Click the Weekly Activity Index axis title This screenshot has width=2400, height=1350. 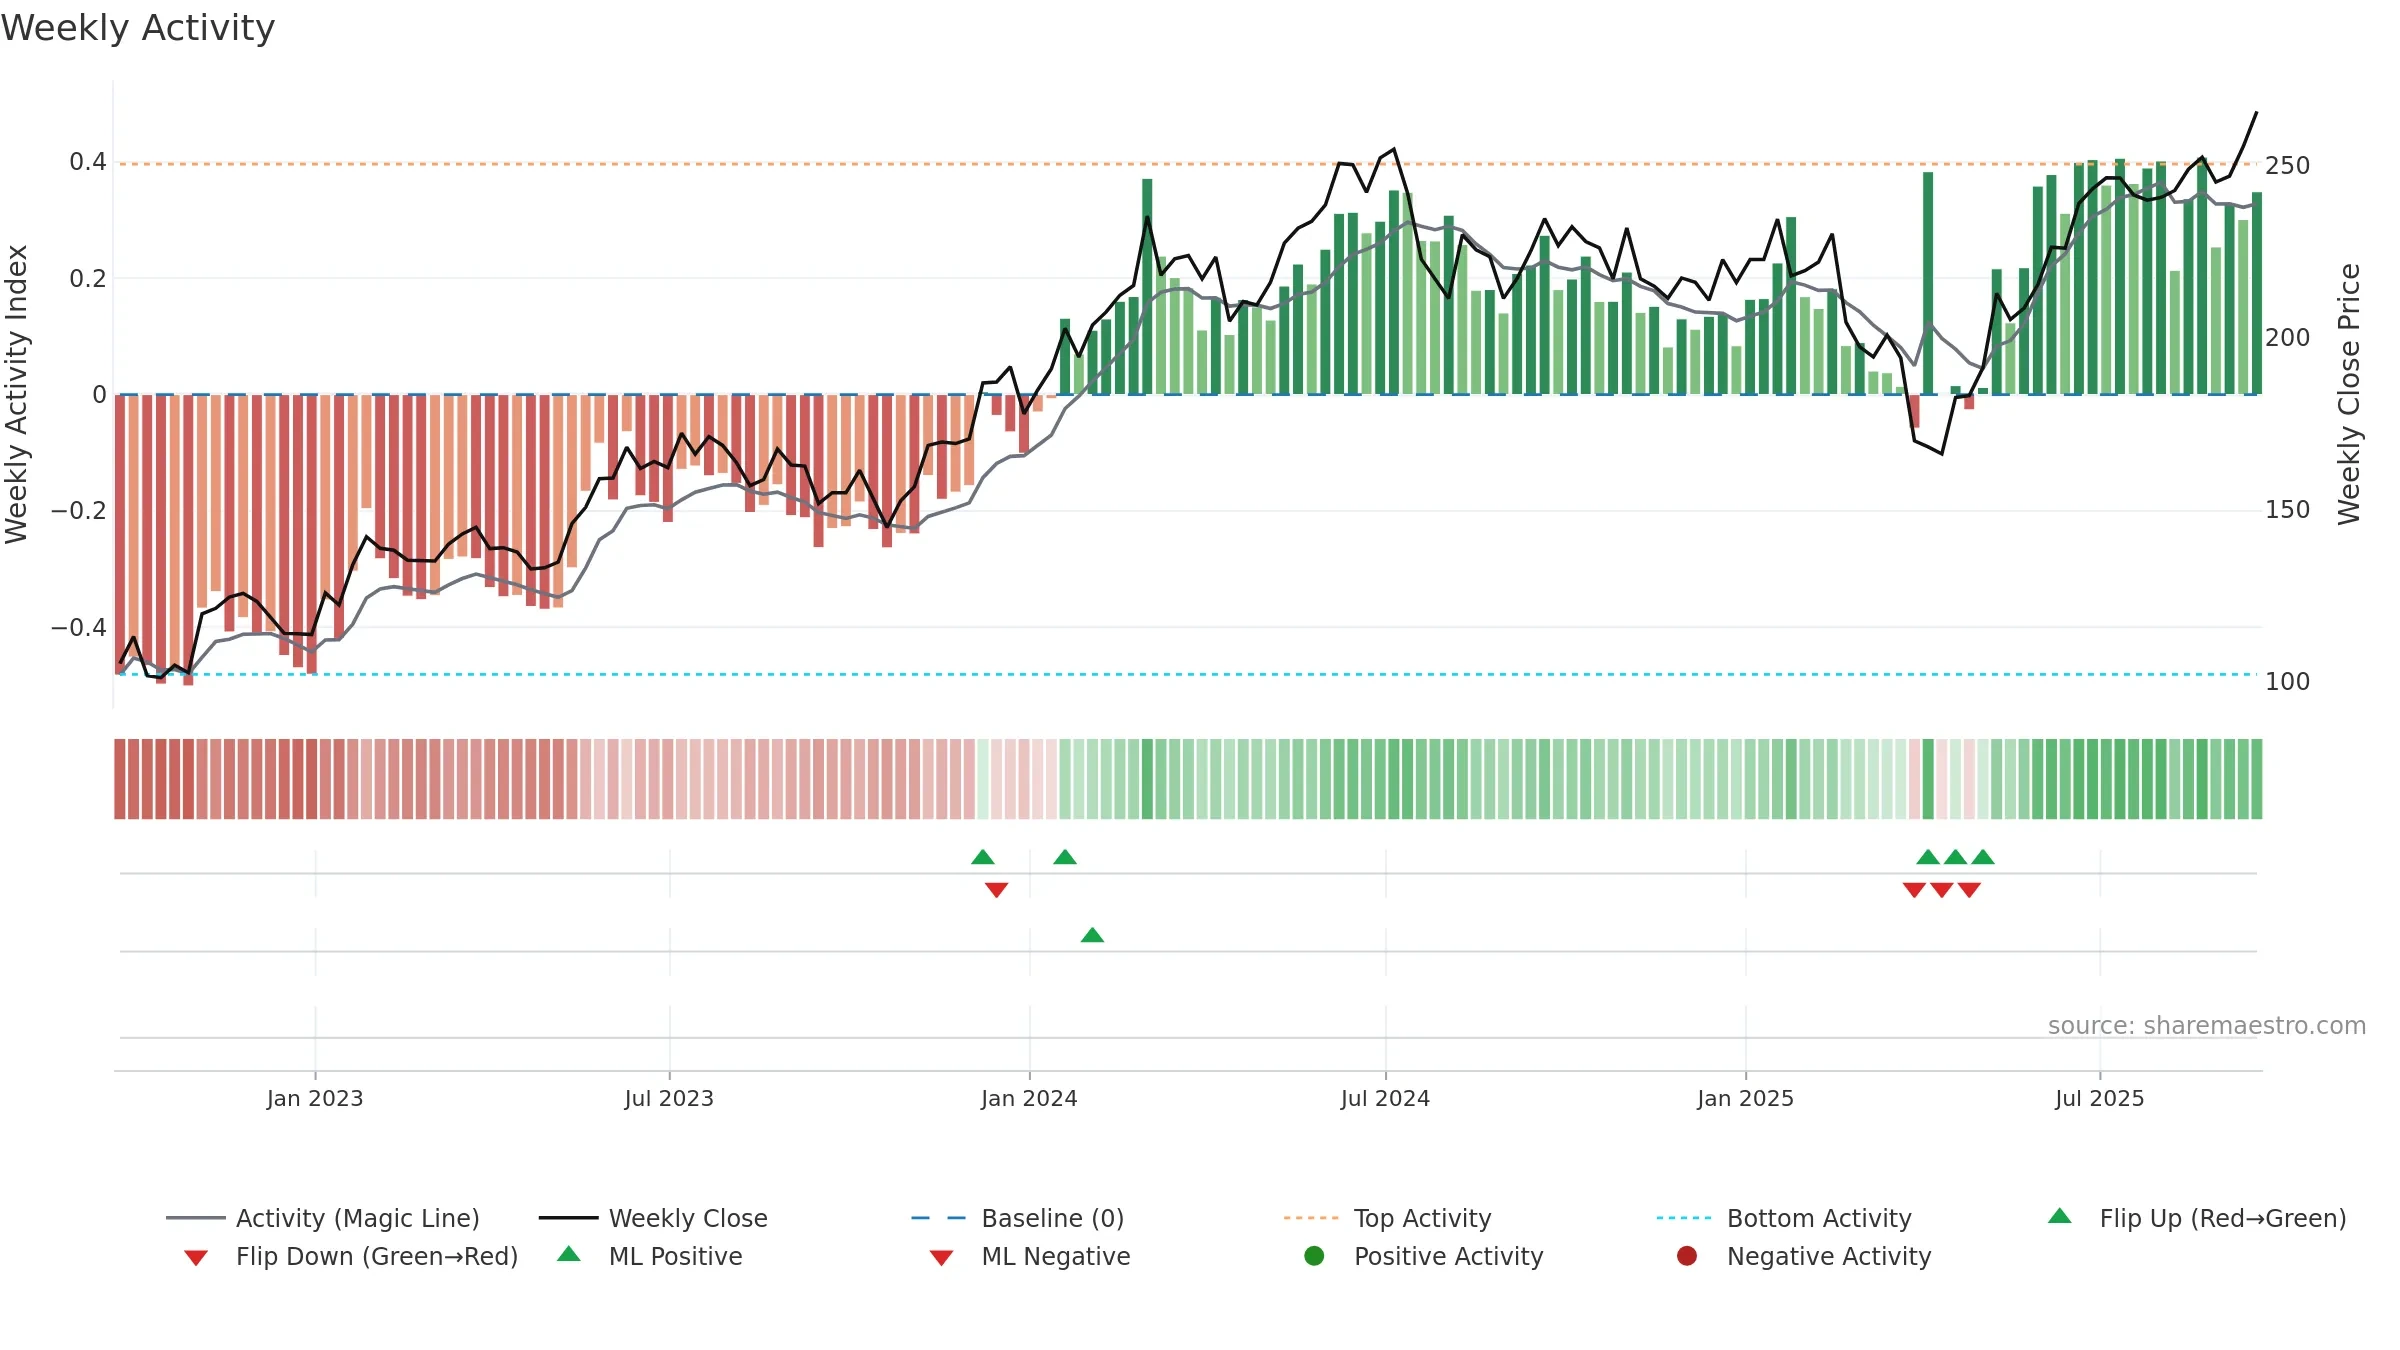[17, 394]
